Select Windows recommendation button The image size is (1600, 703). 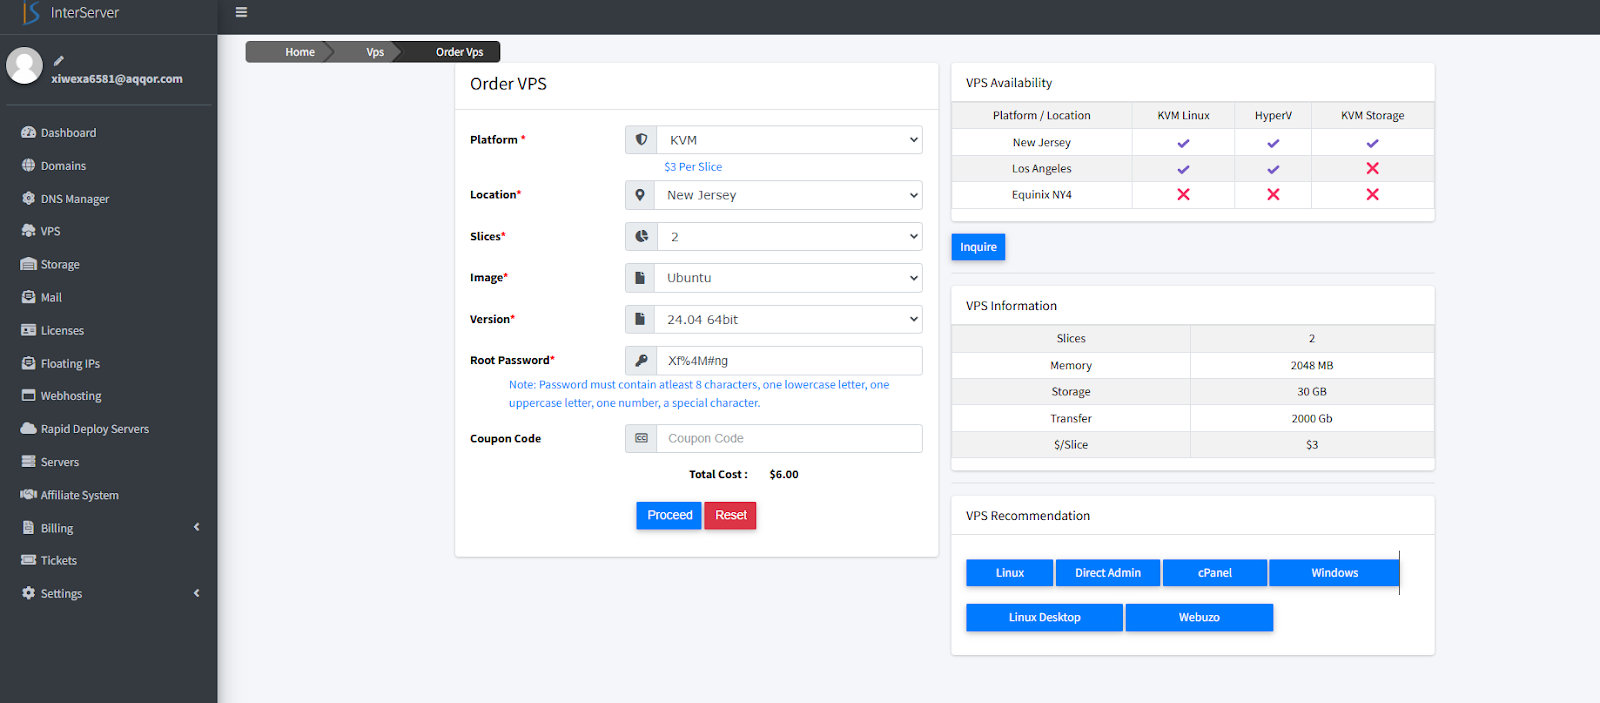[1334, 573]
